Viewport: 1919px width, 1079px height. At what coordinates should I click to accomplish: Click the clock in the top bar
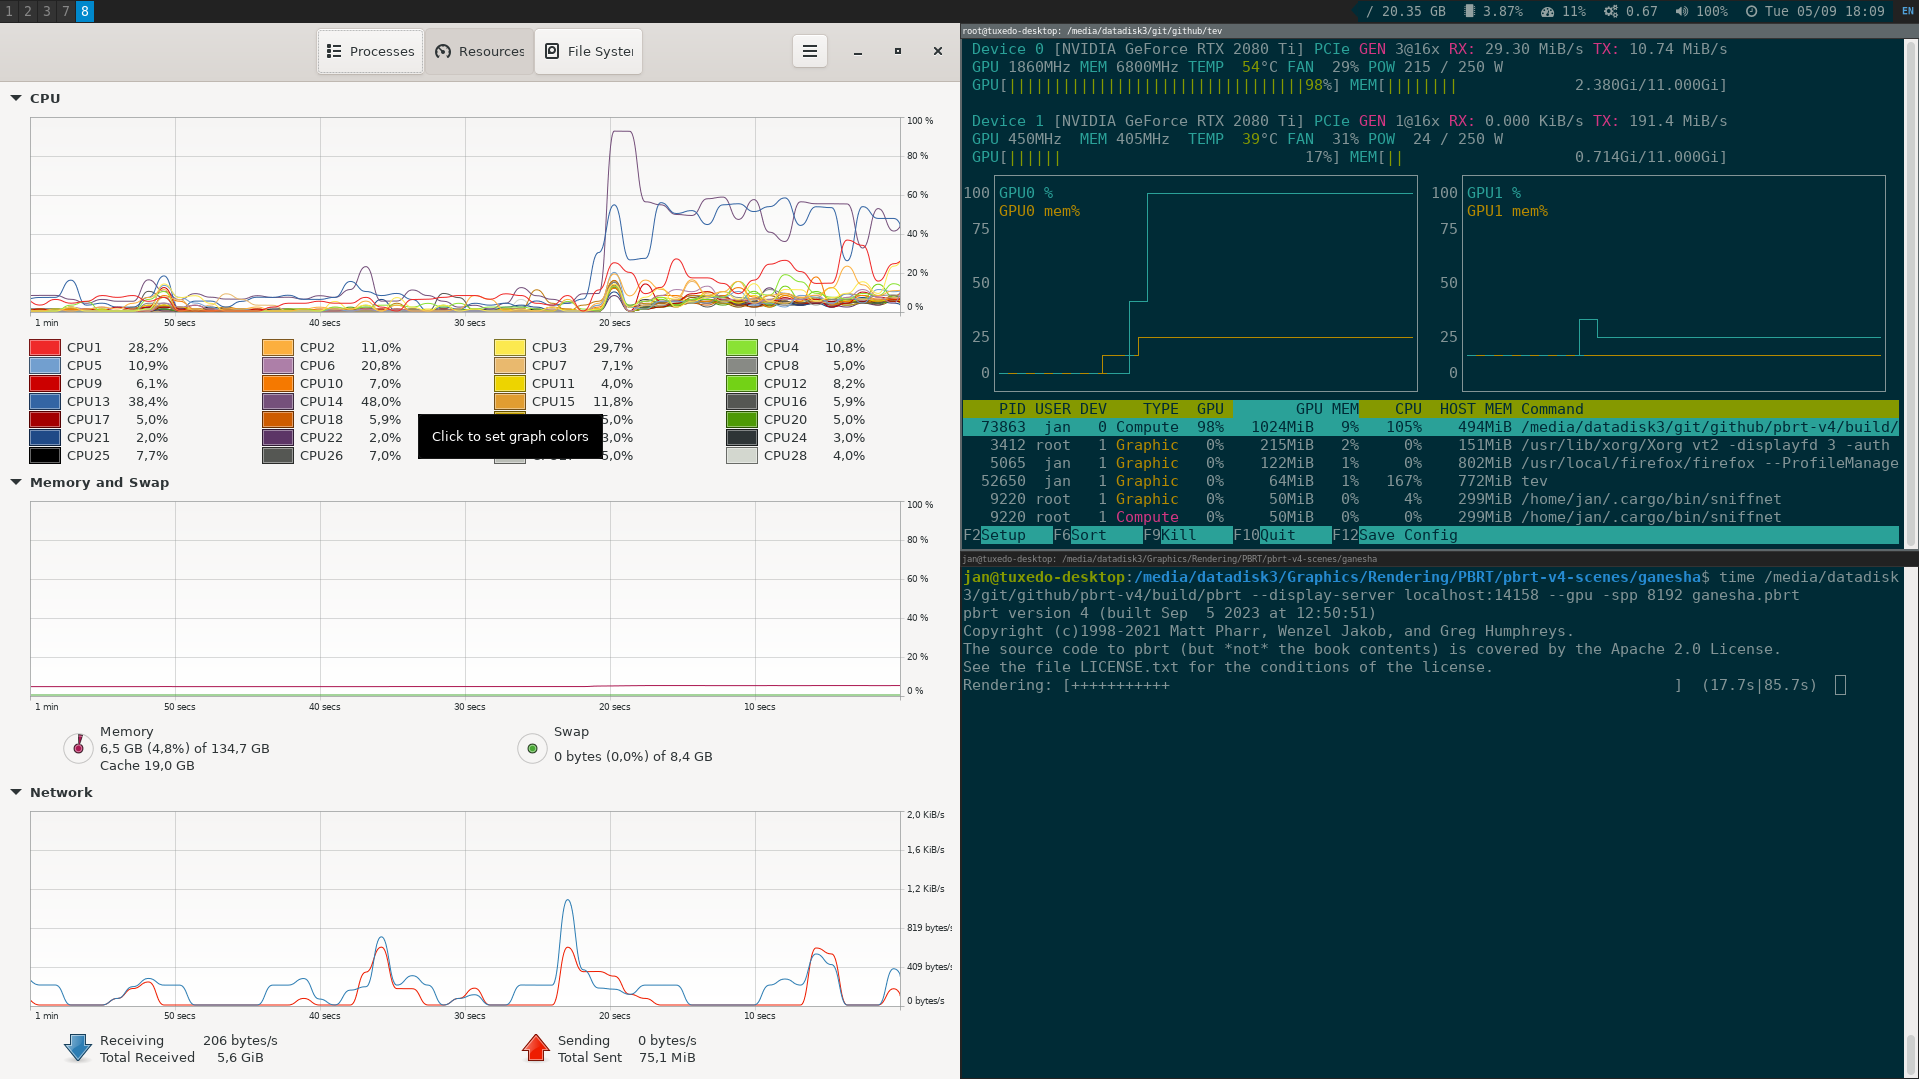pos(1815,11)
